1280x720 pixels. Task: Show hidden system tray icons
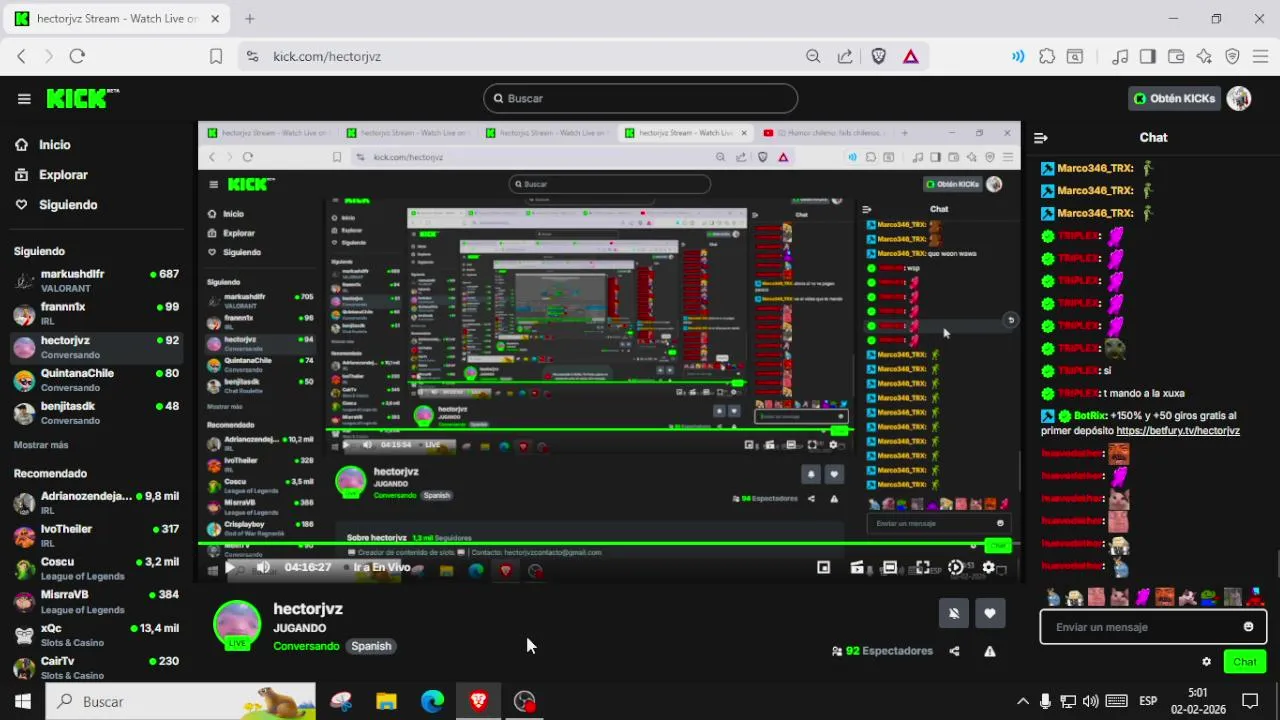(x=1022, y=701)
